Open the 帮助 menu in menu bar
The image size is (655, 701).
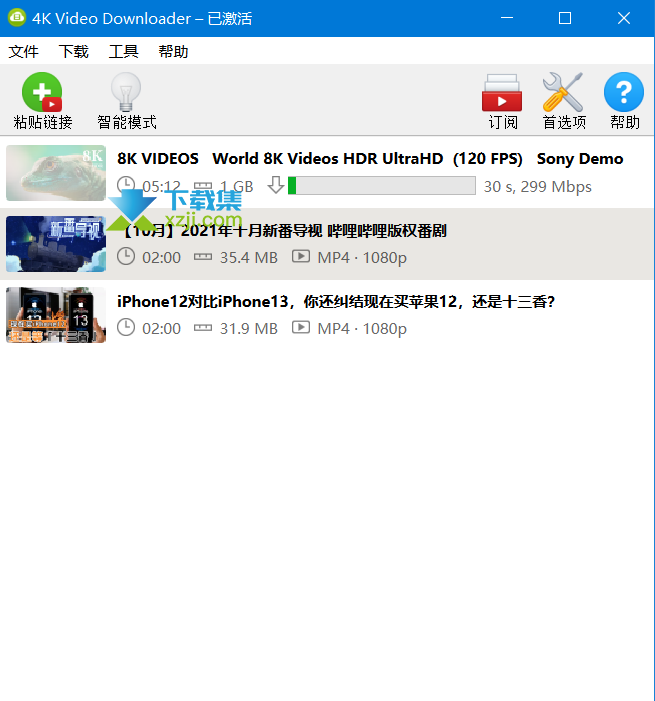click(x=173, y=51)
